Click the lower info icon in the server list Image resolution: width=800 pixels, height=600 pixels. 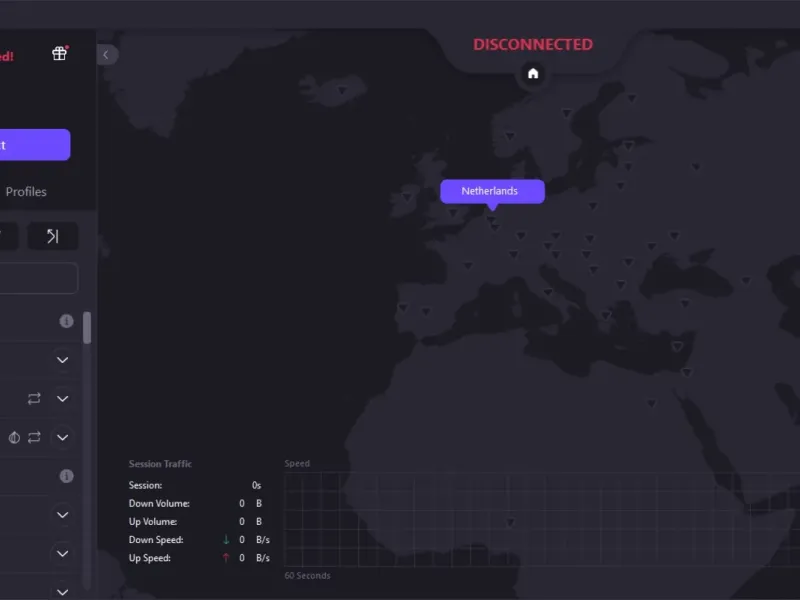point(66,476)
